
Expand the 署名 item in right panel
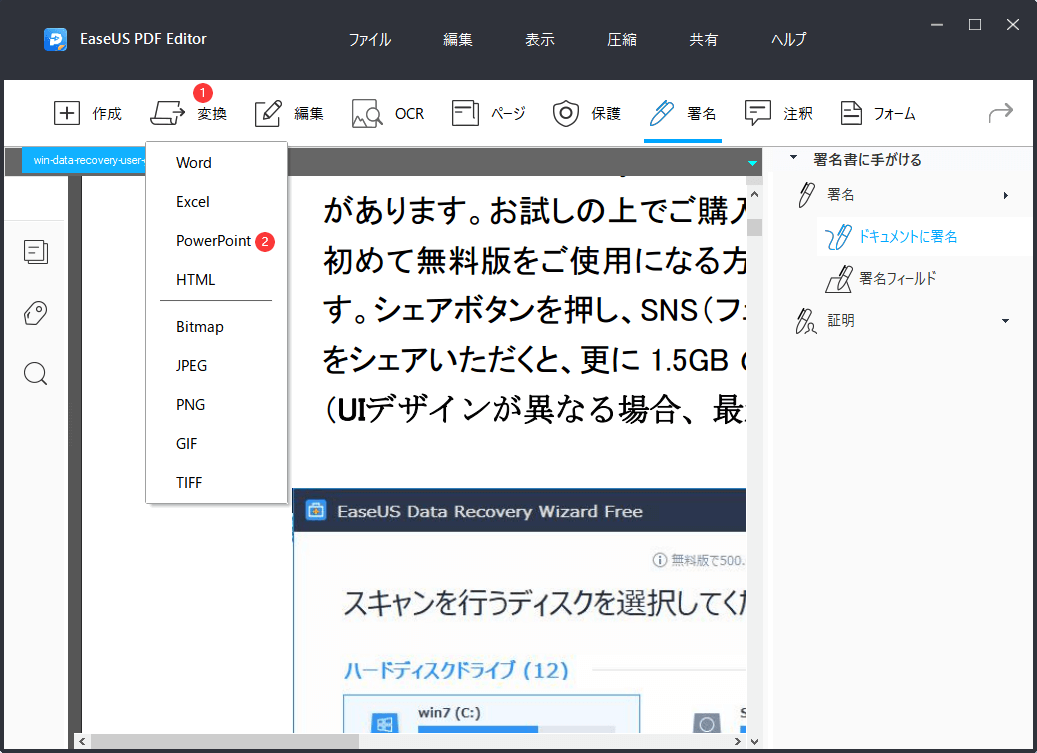(1006, 195)
